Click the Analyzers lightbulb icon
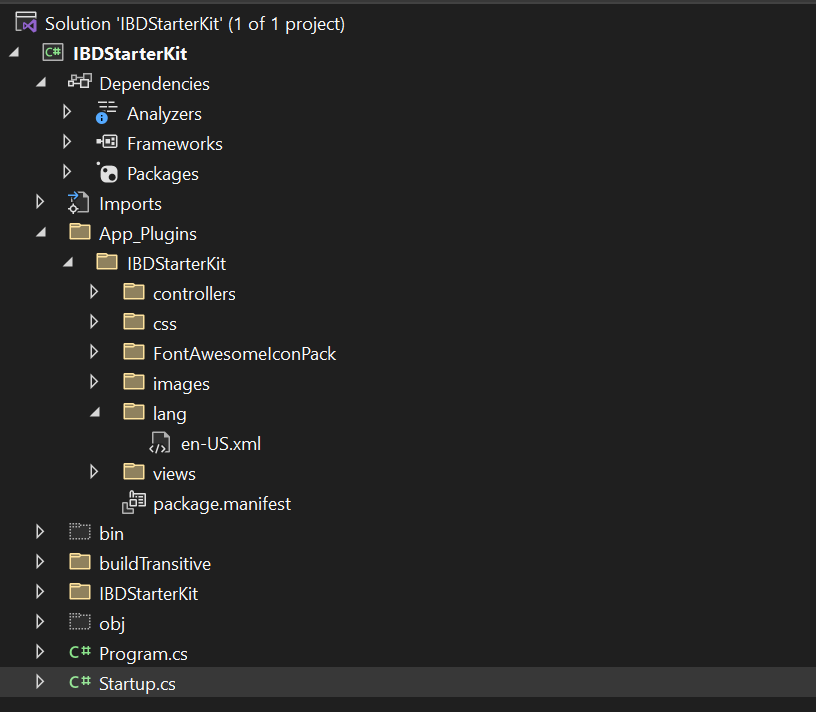Screen dimensions: 816x712 coord(105,113)
